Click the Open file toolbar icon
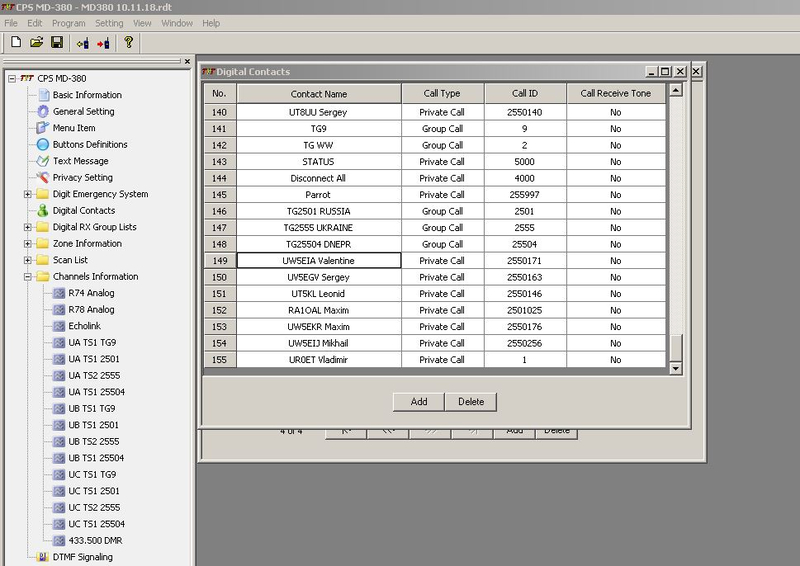 pos(36,42)
